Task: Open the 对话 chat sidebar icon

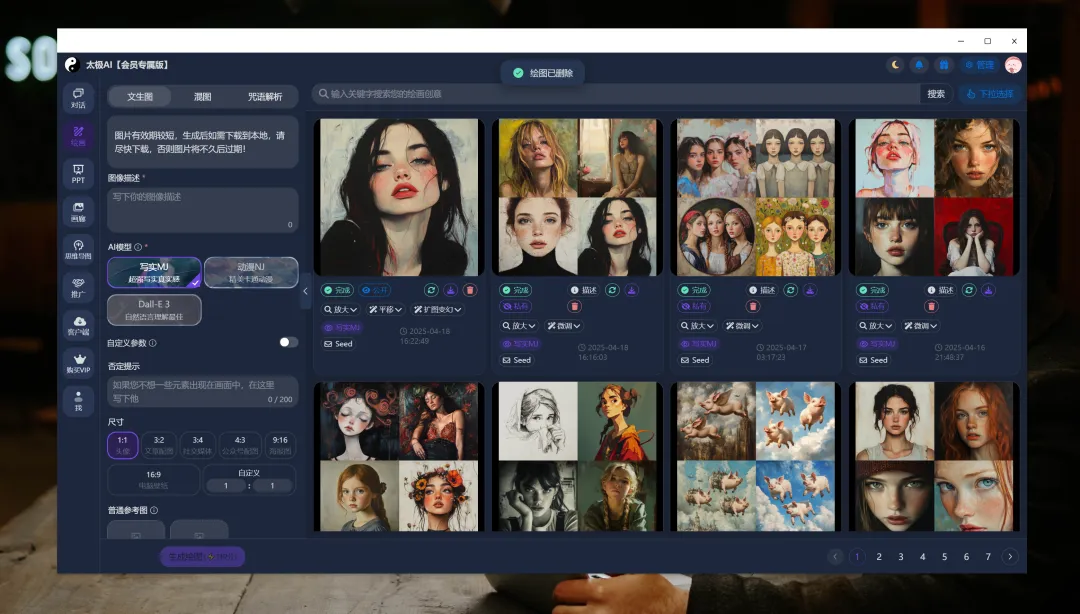Action: pos(78,98)
